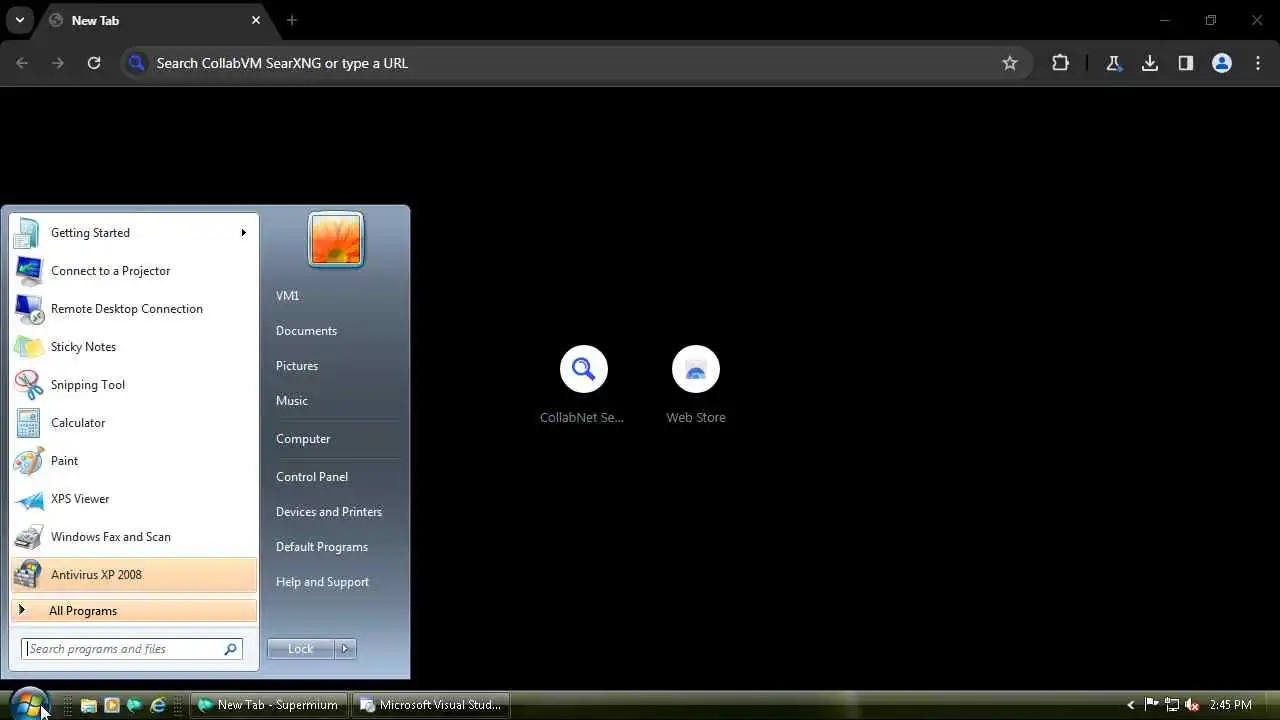The width and height of the screenshot is (1280, 720).
Task: Switch to Microsoft Visual Studio taskbar button
Action: pos(432,705)
